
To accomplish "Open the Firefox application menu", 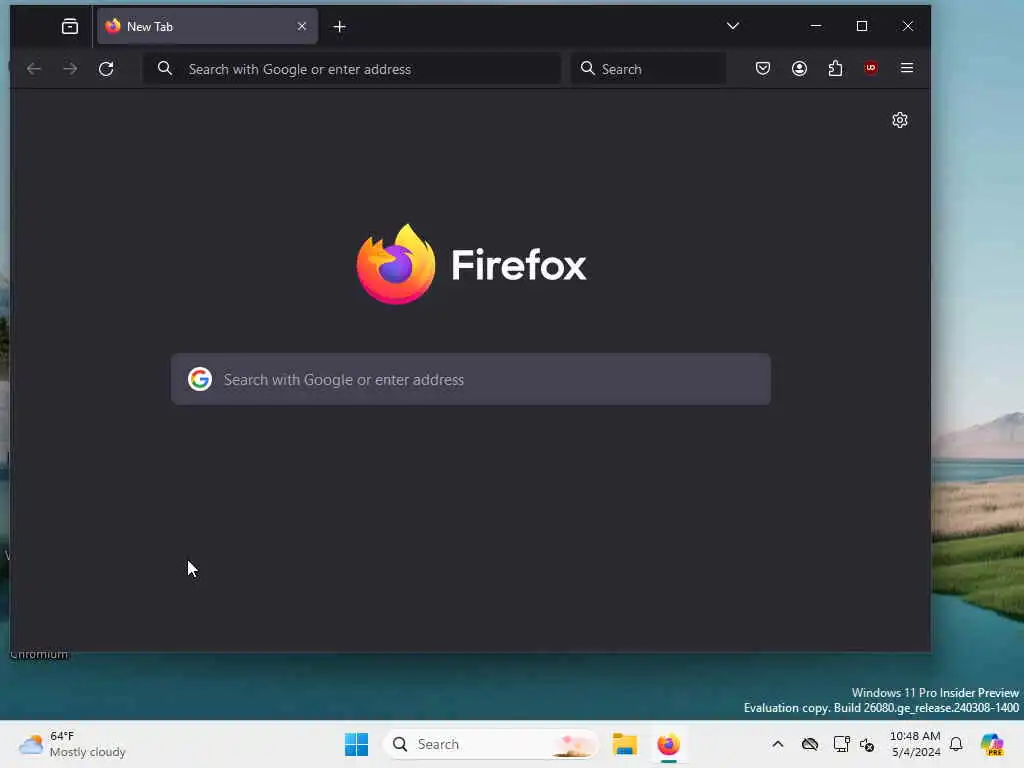I will coord(906,68).
